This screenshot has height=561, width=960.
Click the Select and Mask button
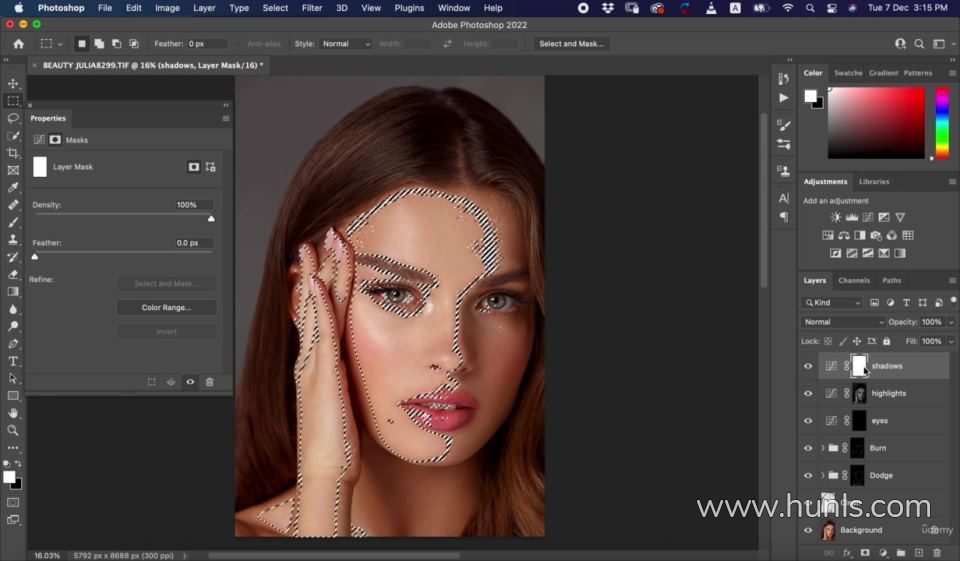[x=570, y=44]
